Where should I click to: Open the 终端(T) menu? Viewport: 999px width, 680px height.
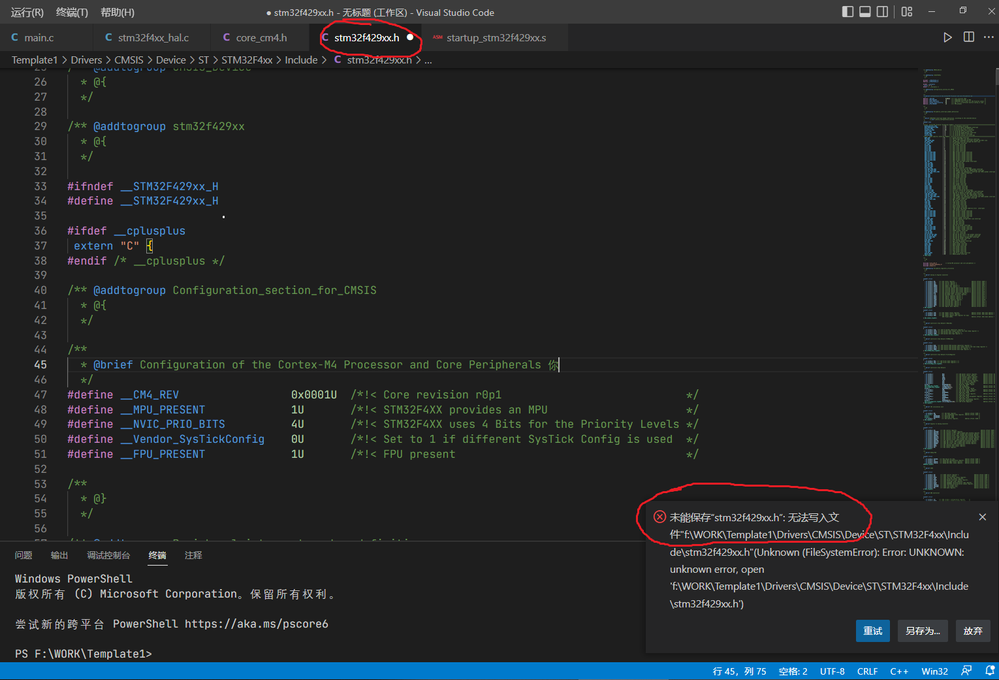72,12
